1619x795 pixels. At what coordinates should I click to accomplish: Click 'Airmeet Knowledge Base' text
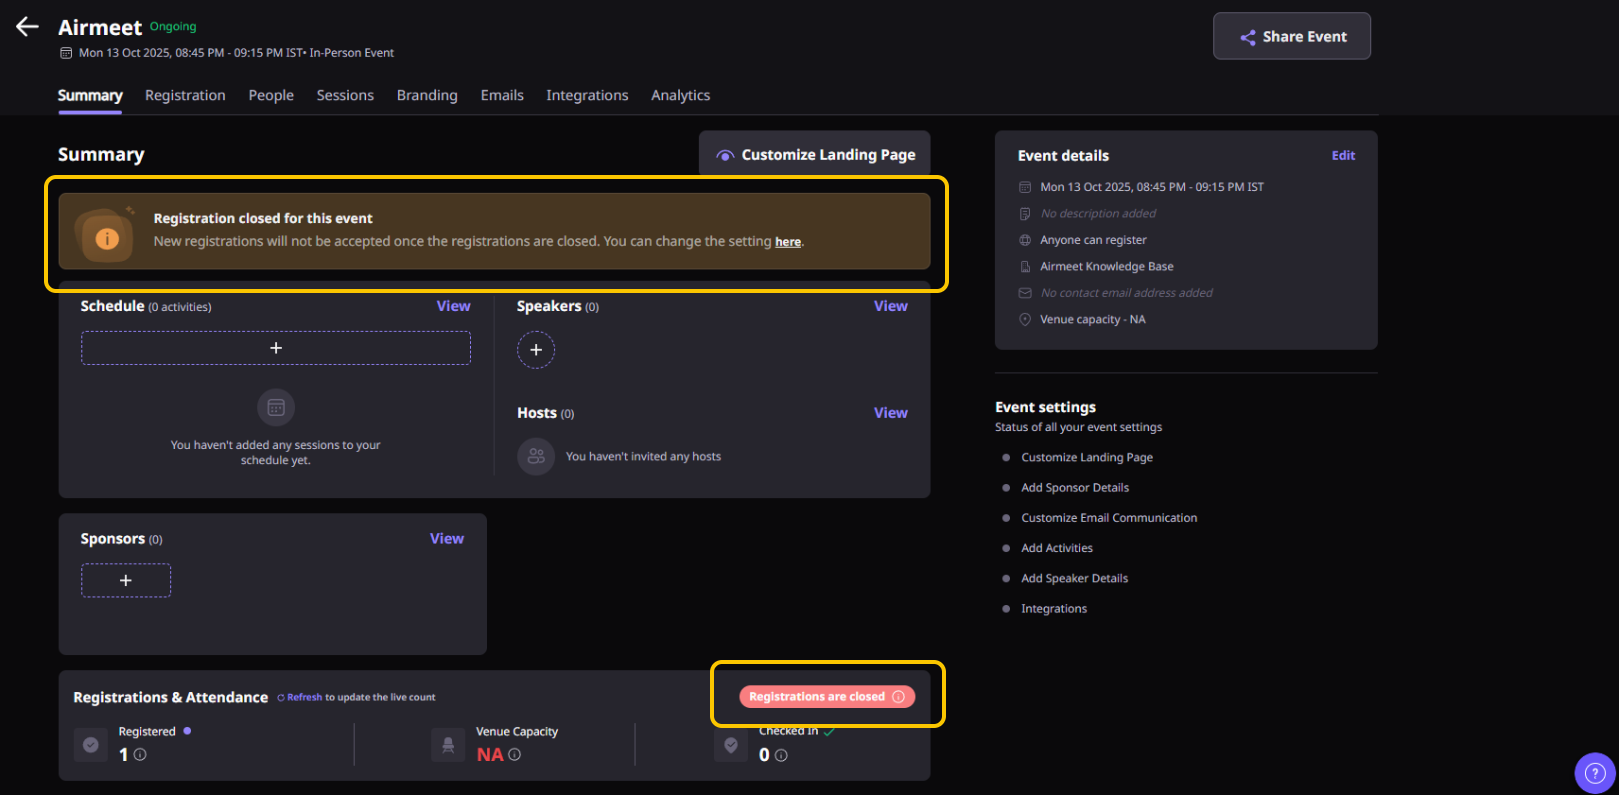coord(1107,267)
